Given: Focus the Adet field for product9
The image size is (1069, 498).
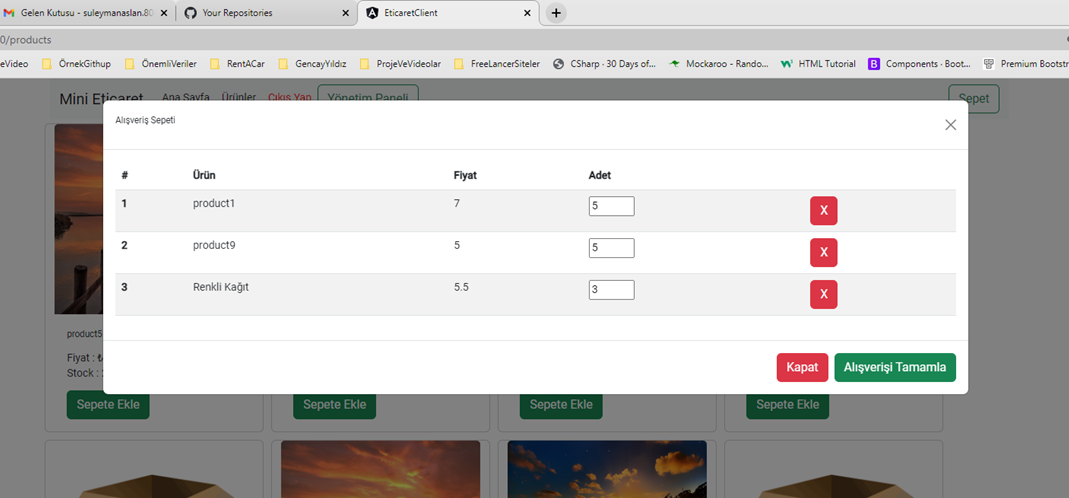Looking at the screenshot, I should pyautogui.click(x=612, y=248).
